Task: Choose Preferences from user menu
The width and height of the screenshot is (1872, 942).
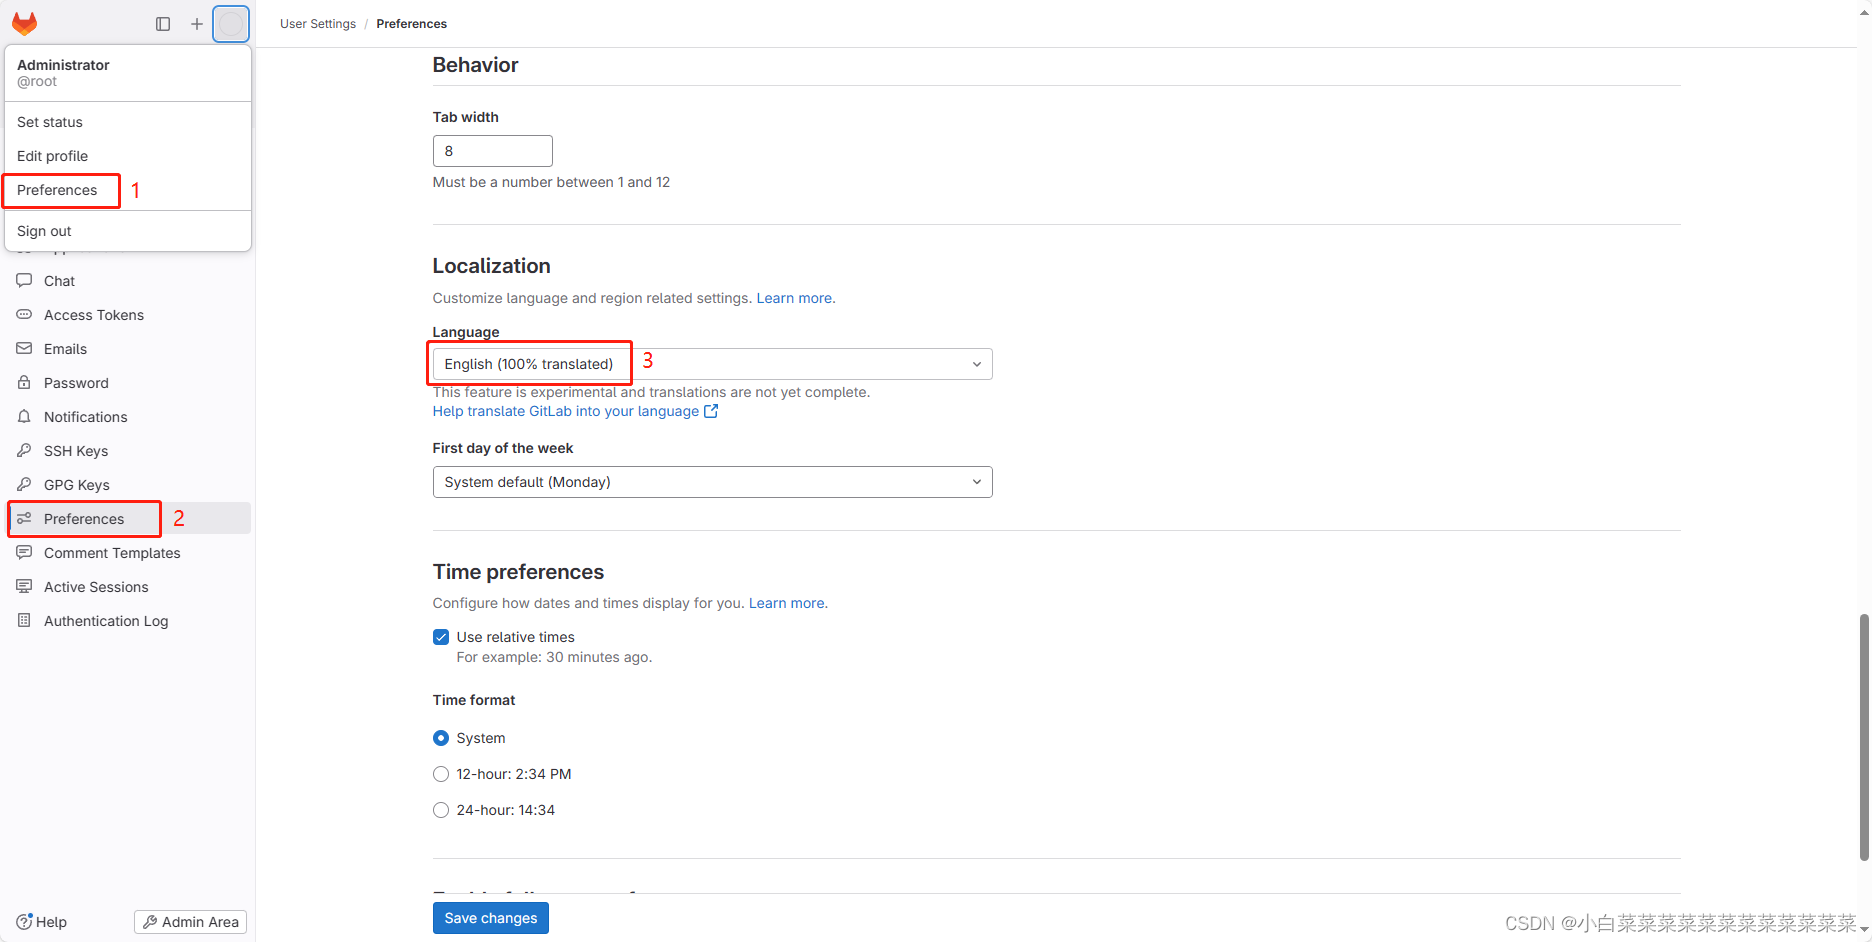Action: tap(128, 190)
